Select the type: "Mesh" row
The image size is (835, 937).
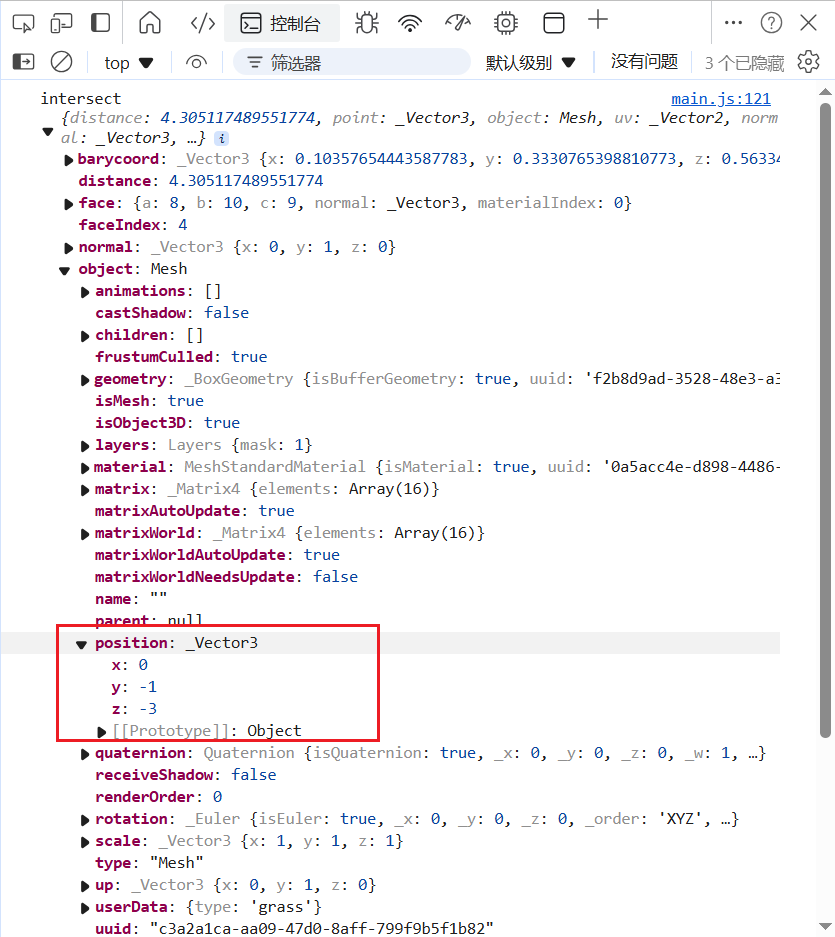pyautogui.click(x=149, y=863)
